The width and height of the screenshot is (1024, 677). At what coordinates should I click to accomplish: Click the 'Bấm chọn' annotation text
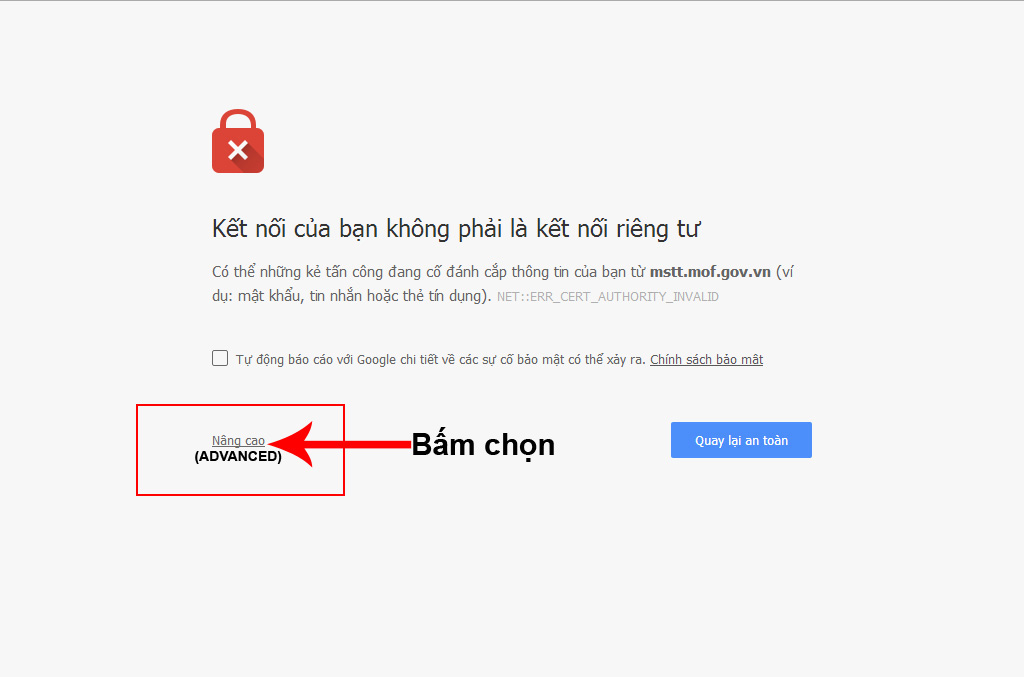(x=483, y=445)
